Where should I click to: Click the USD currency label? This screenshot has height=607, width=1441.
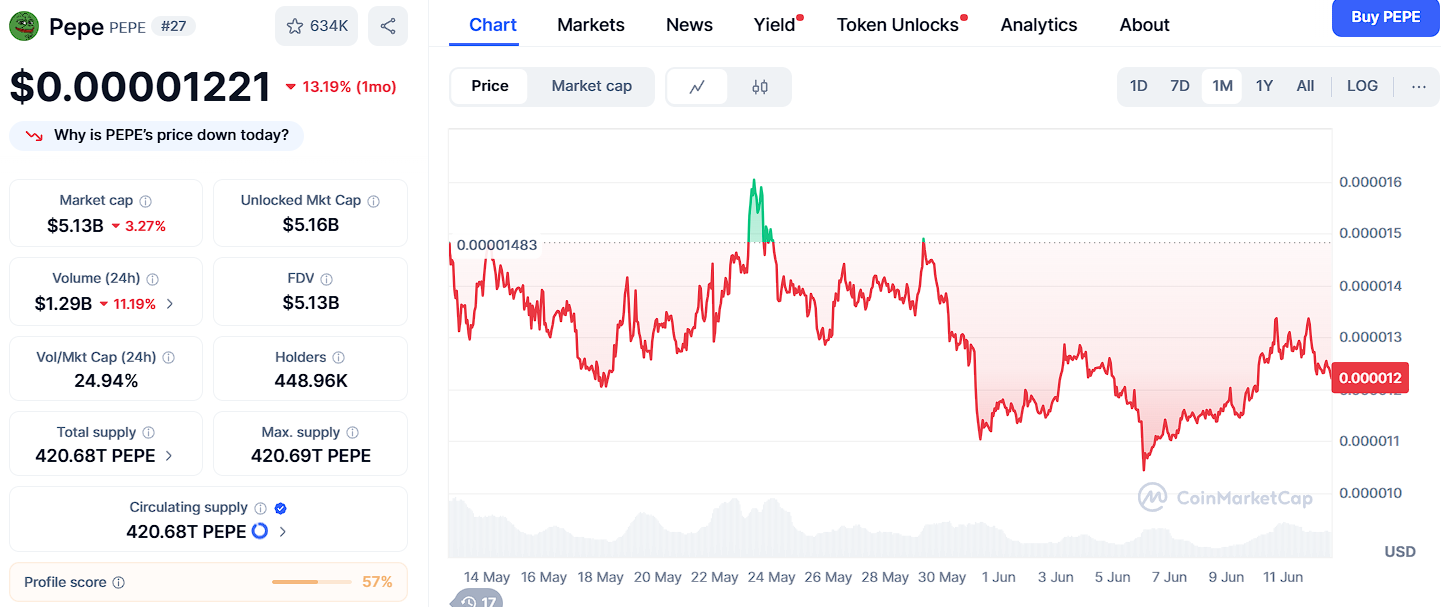pyautogui.click(x=1400, y=552)
